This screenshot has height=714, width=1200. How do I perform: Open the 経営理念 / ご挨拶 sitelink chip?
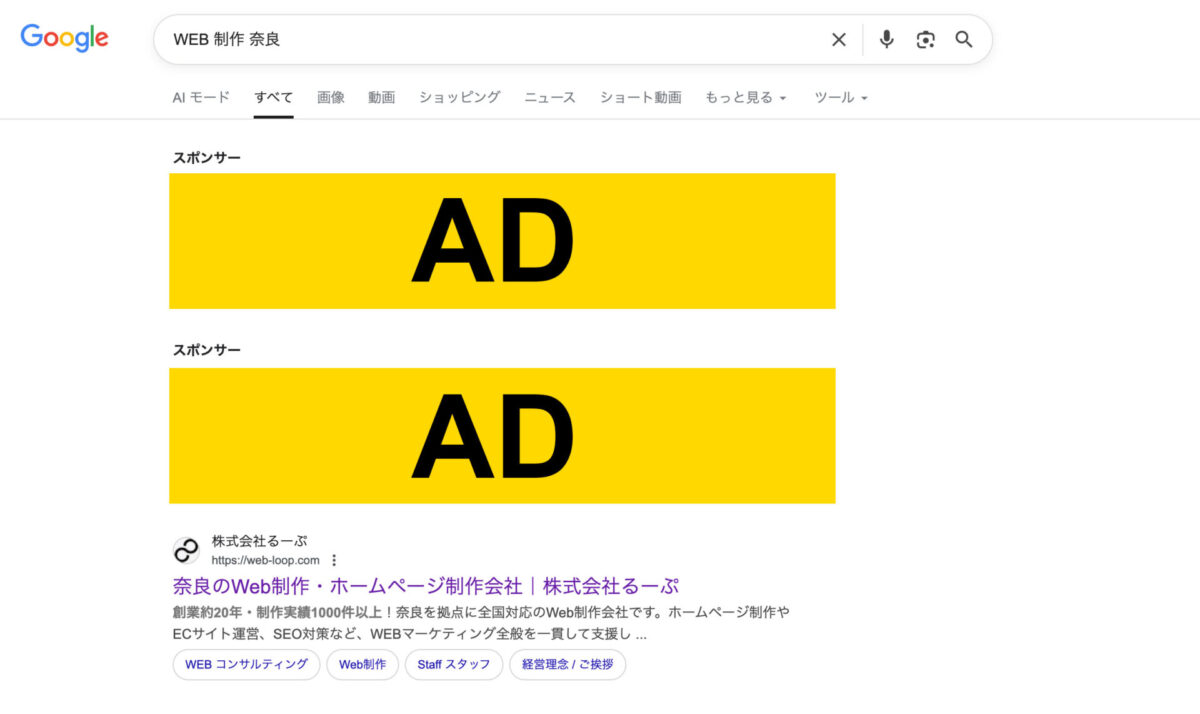pyautogui.click(x=567, y=664)
